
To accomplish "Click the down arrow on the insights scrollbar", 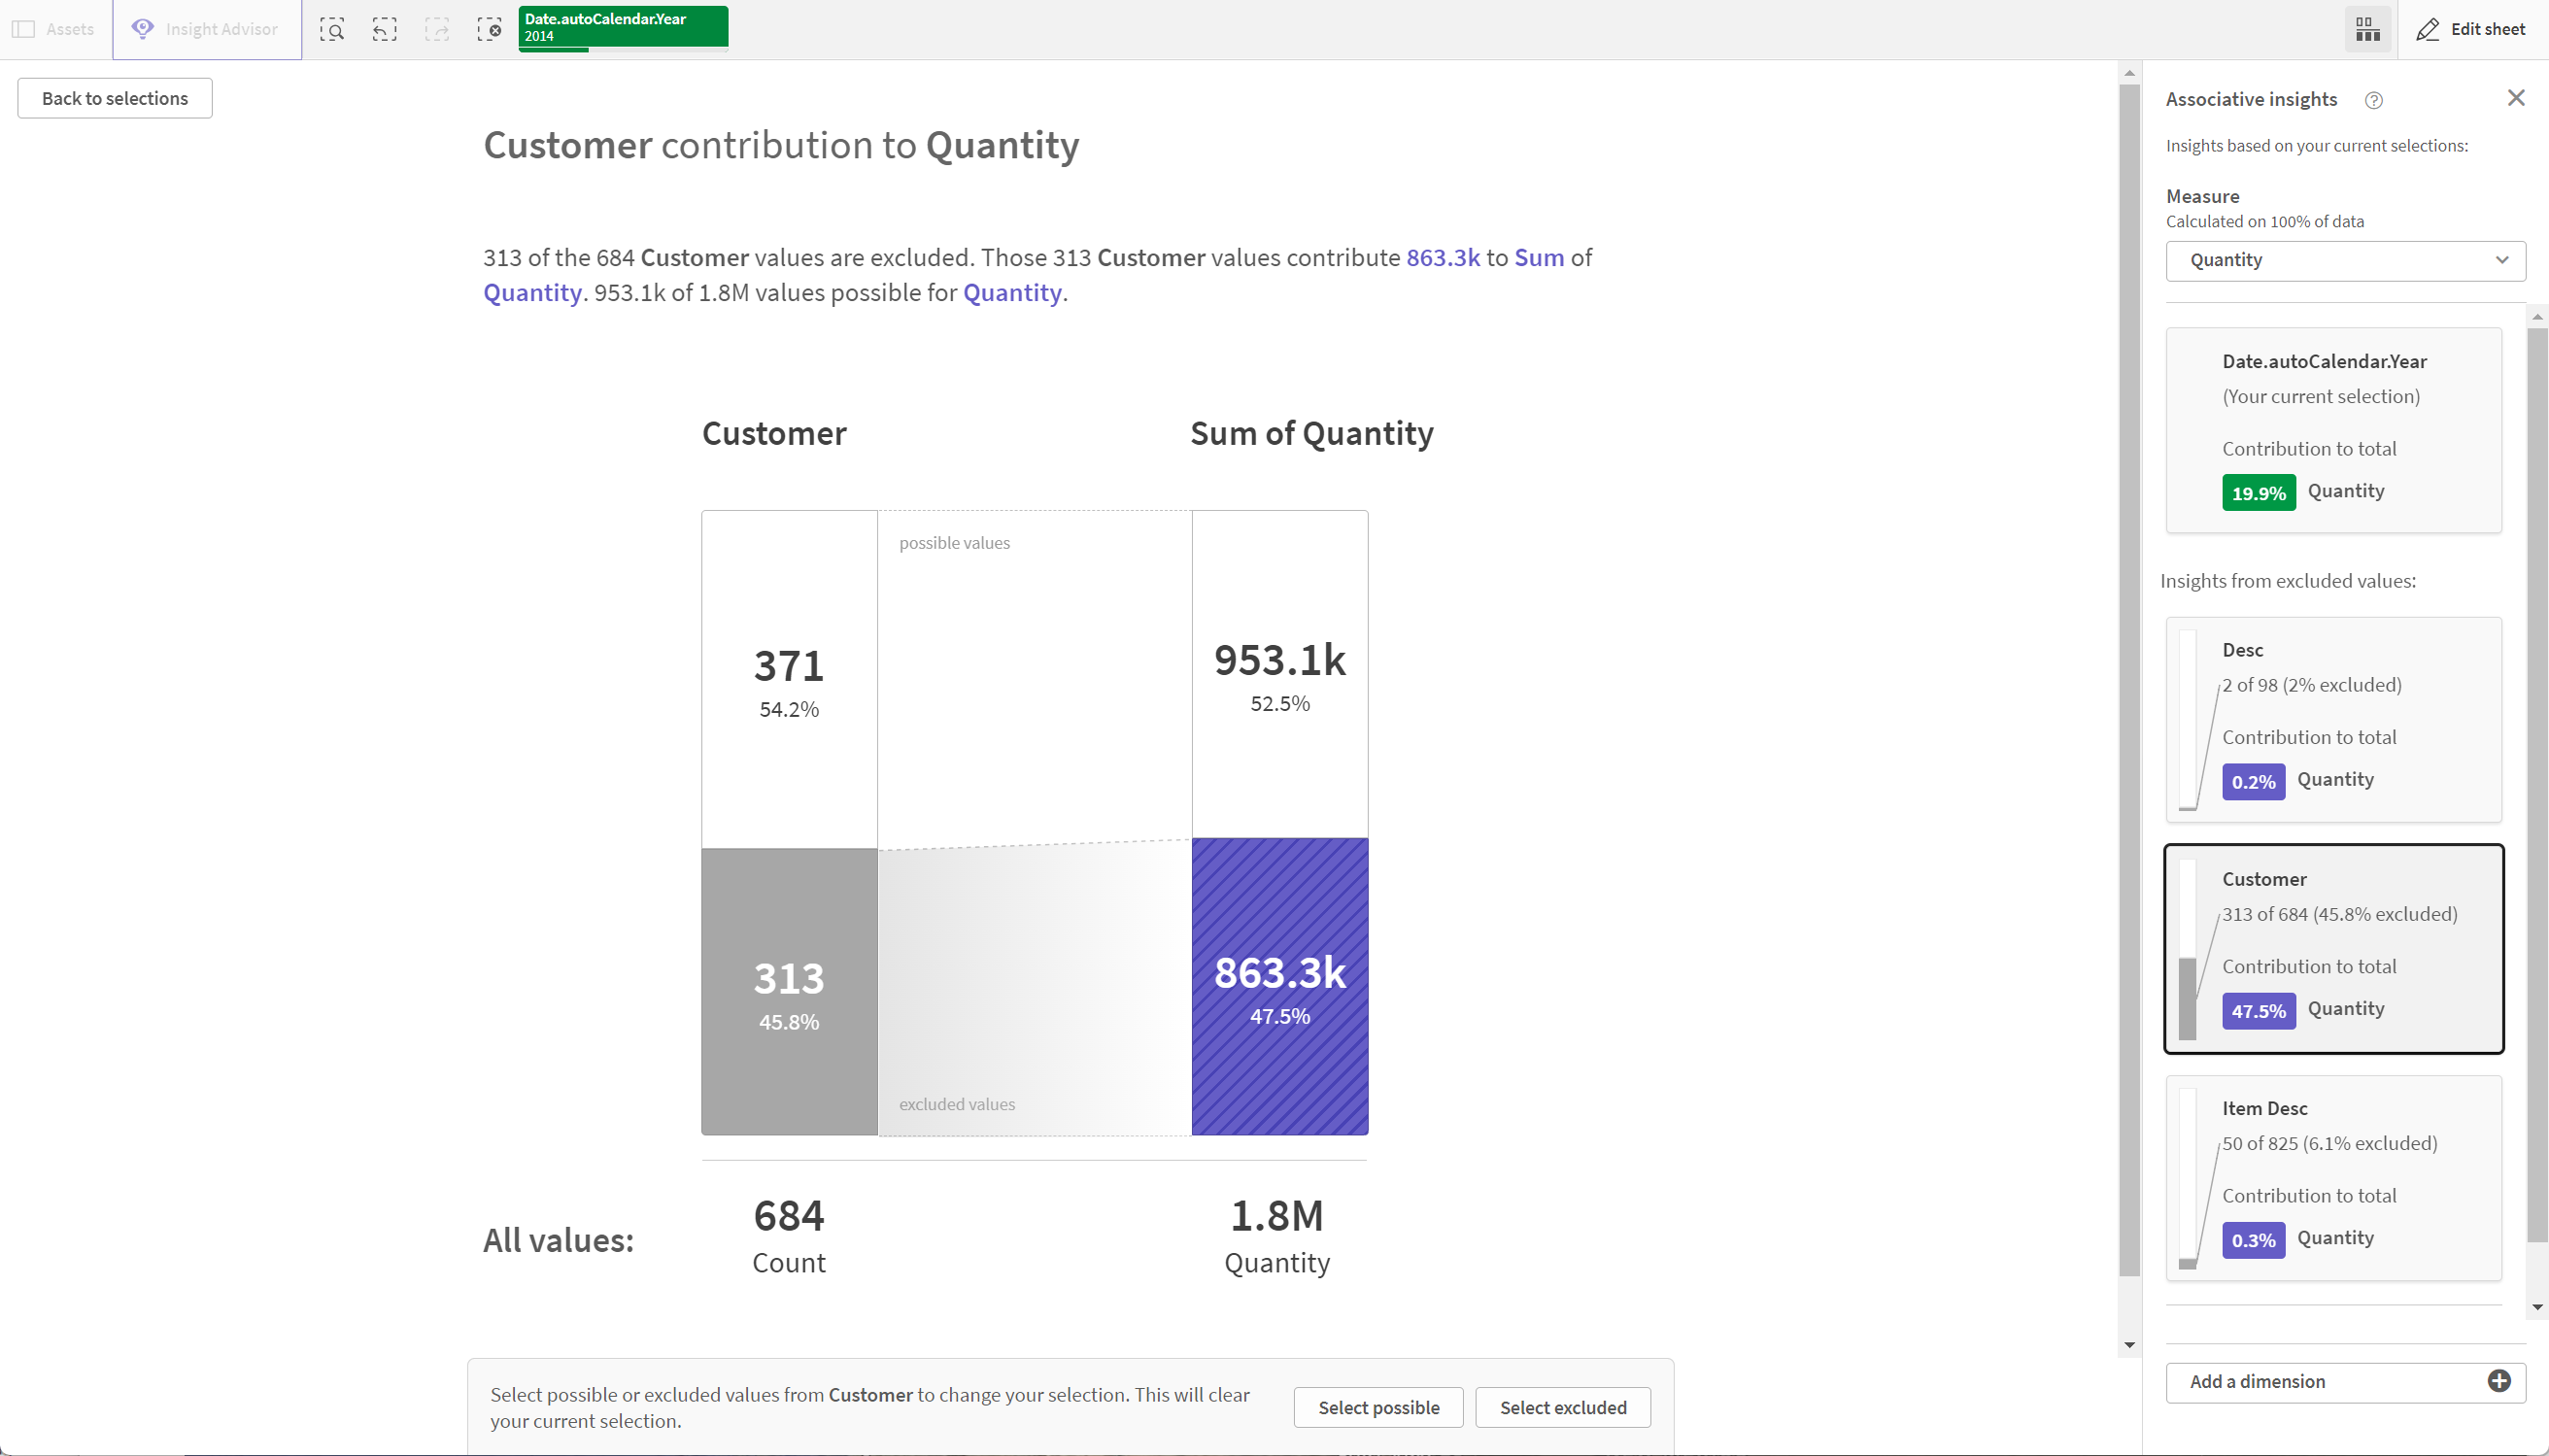I will [x=2538, y=1307].
